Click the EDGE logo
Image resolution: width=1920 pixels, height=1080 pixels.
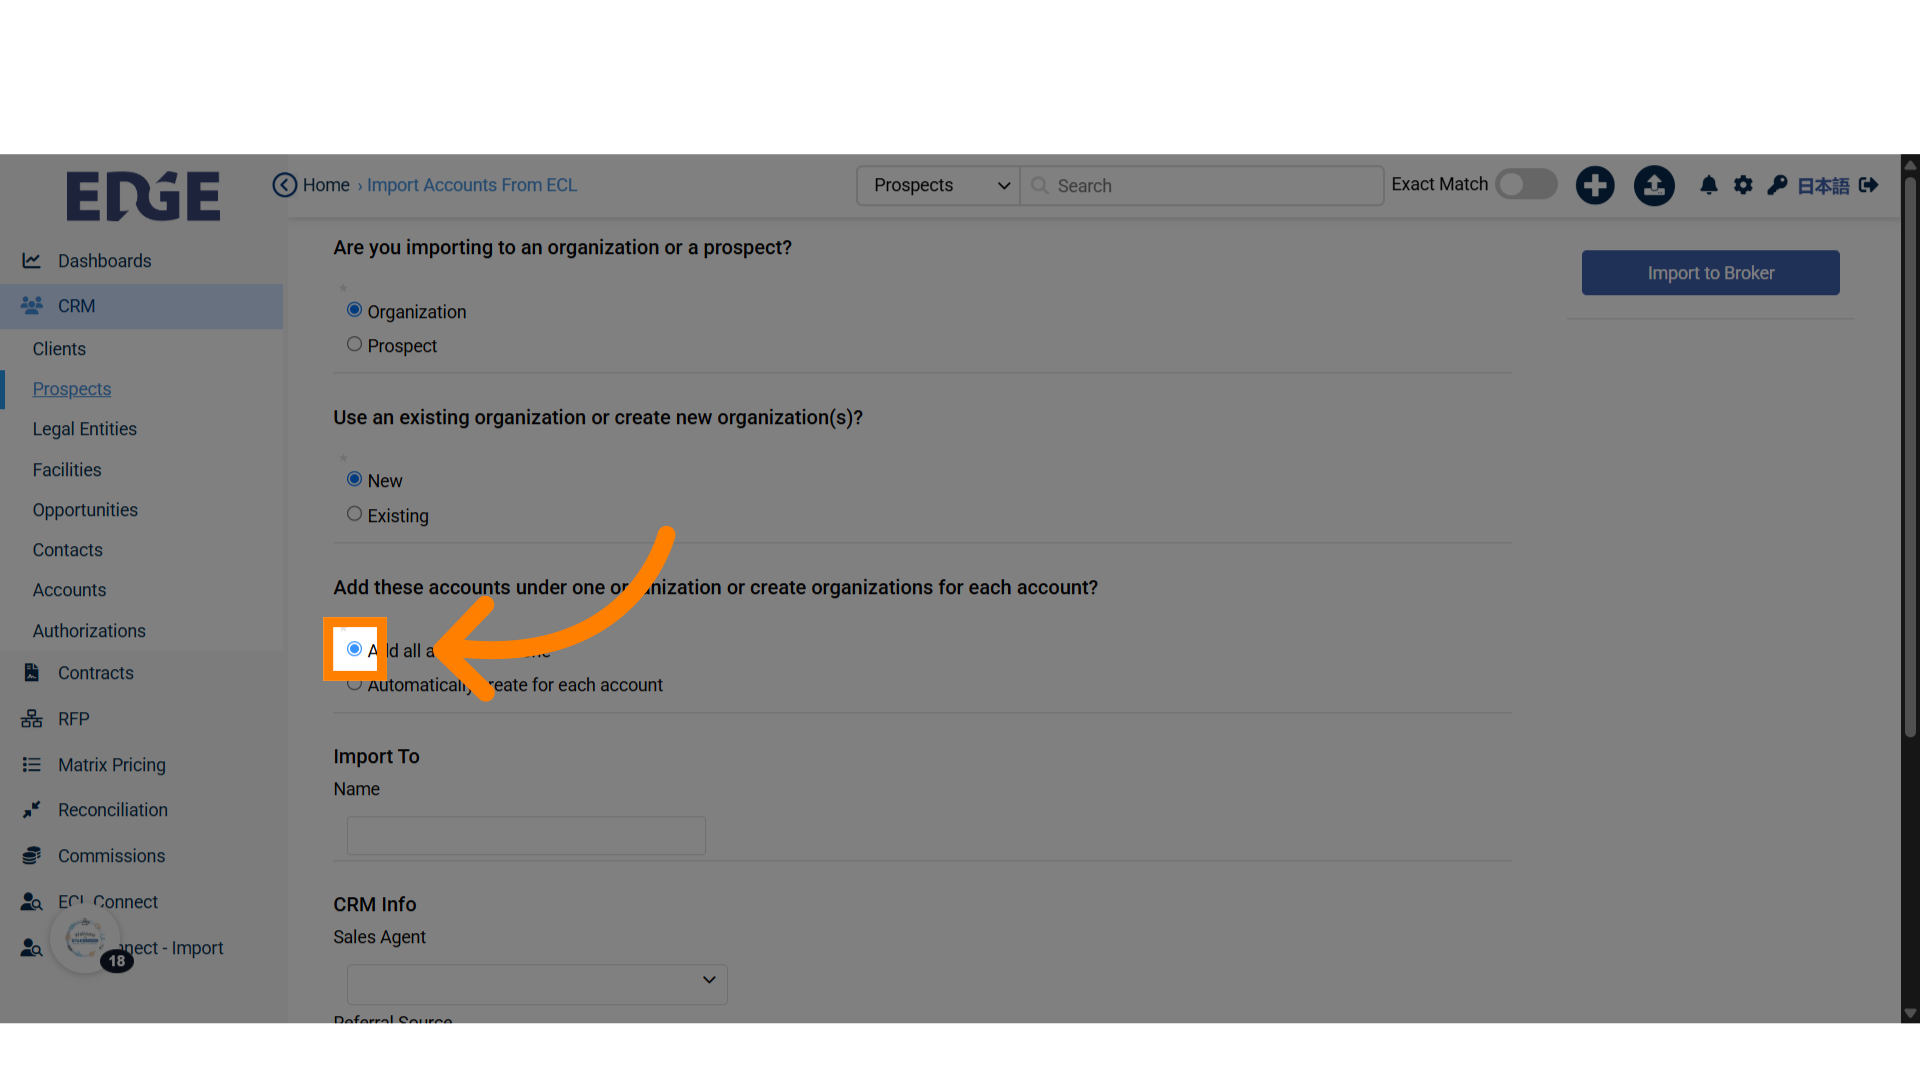pyautogui.click(x=143, y=196)
